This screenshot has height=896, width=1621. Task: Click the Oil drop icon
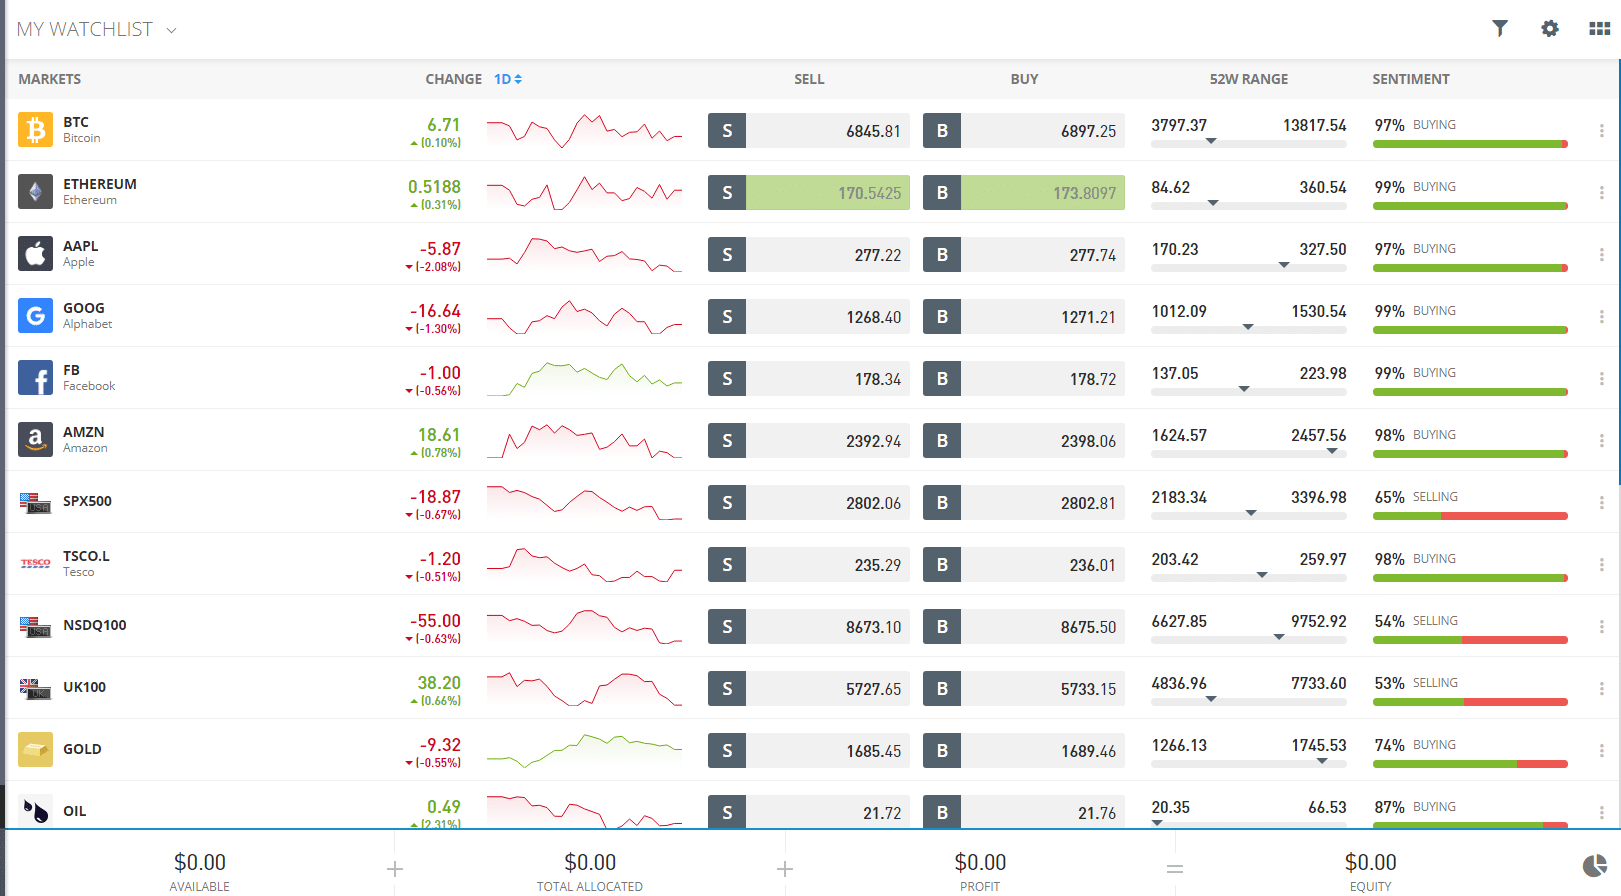tap(35, 811)
